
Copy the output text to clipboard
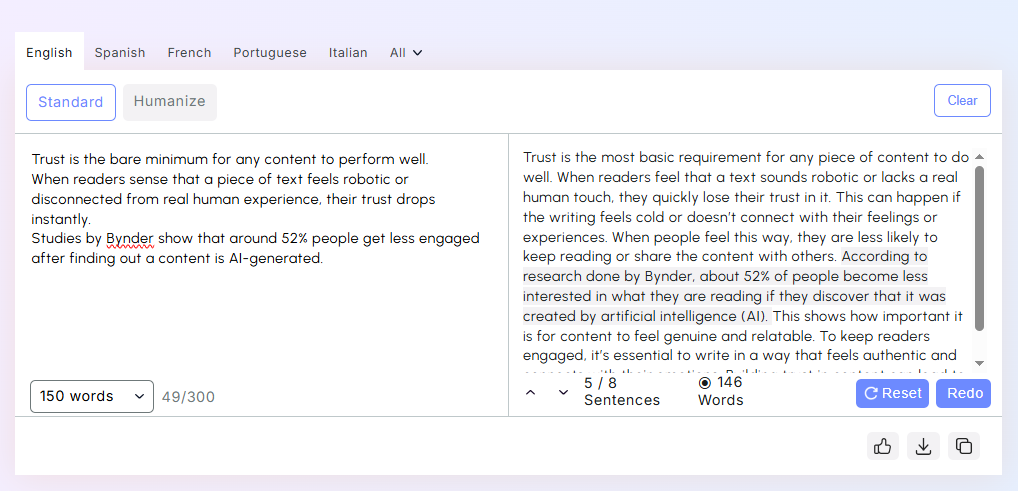coord(964,446)
